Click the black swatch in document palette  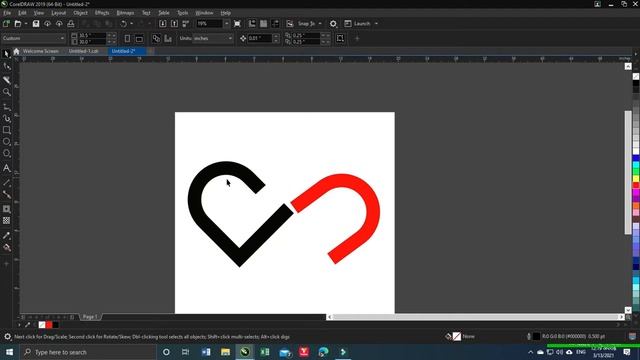[x=56, y=325]
